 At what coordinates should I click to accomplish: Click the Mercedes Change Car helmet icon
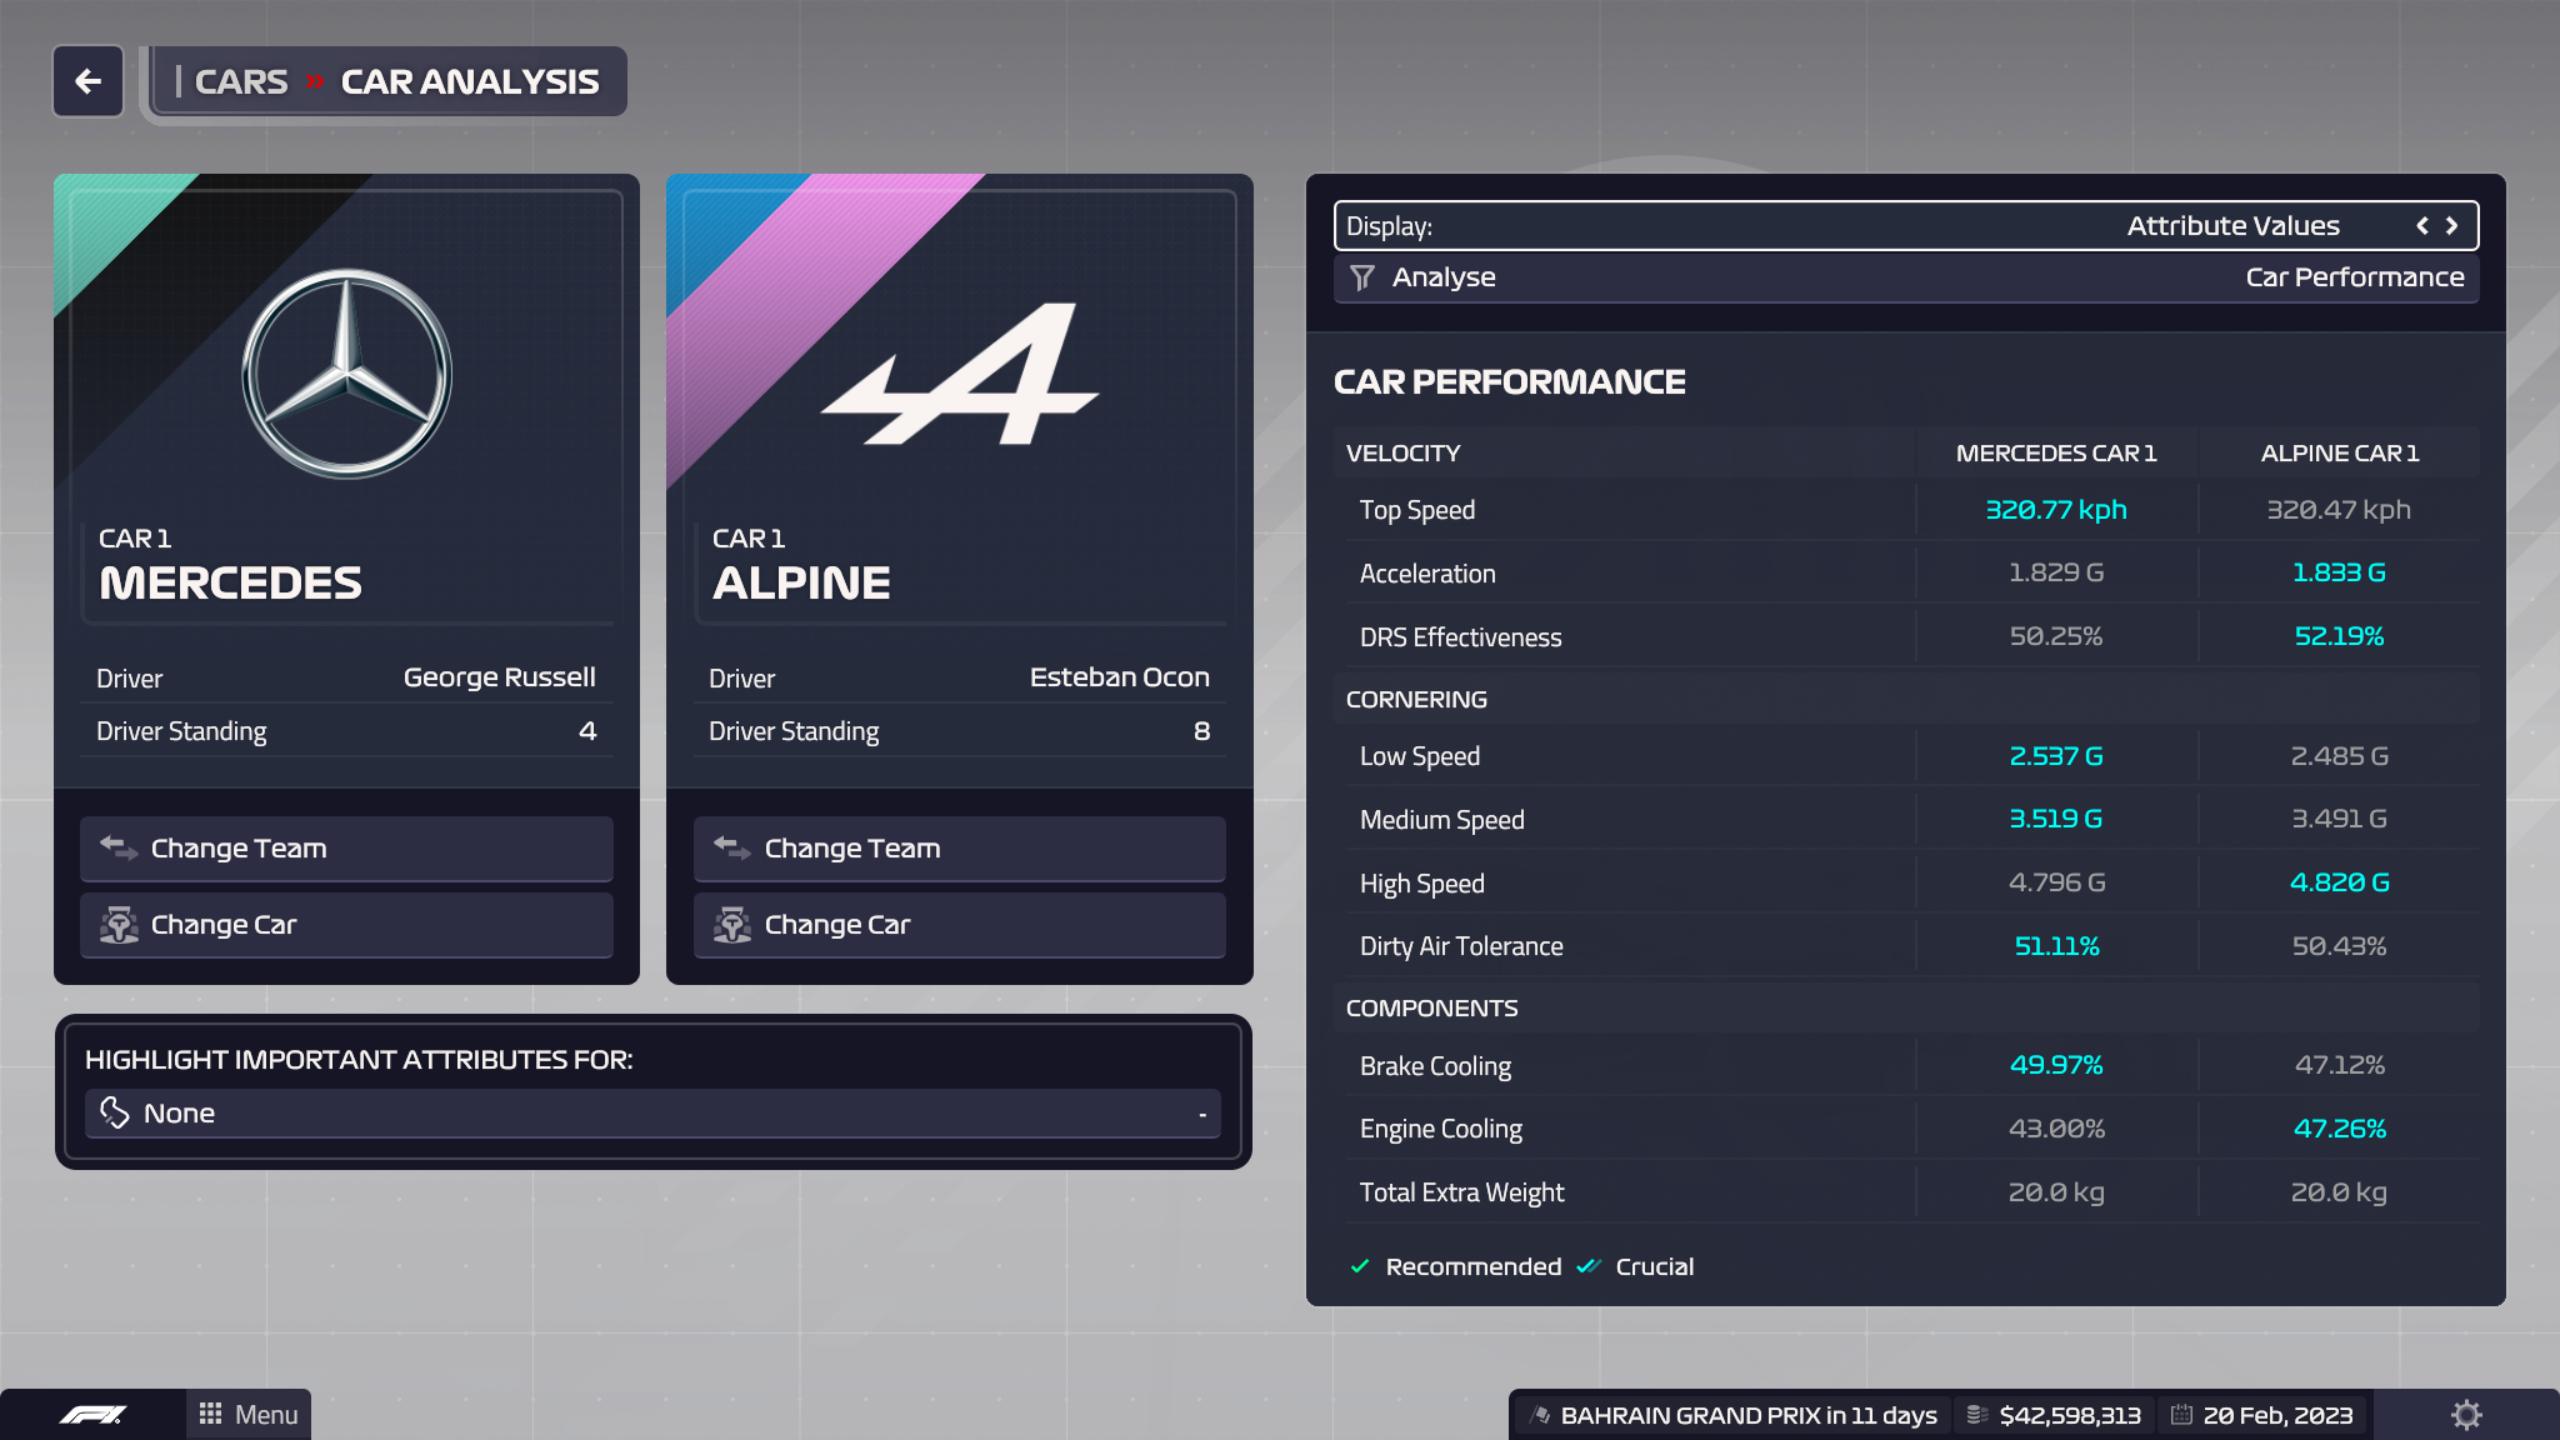pos(119,925)
